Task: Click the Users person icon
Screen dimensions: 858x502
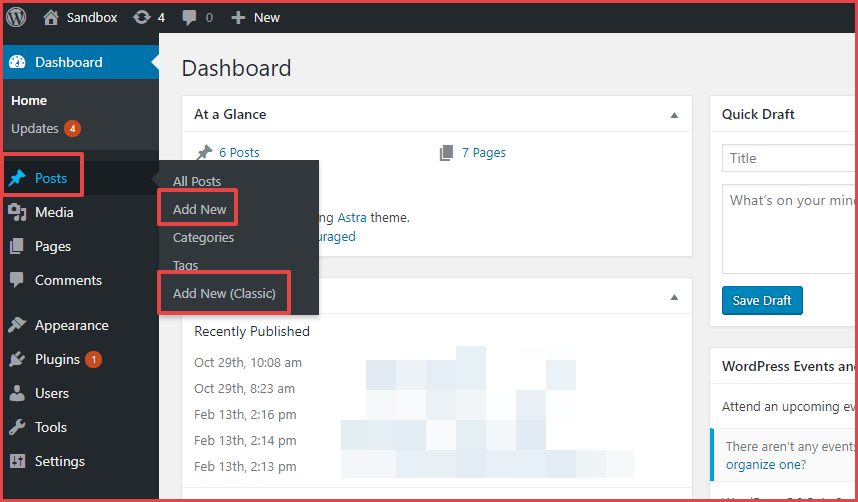Action: [x=17, y=393]
